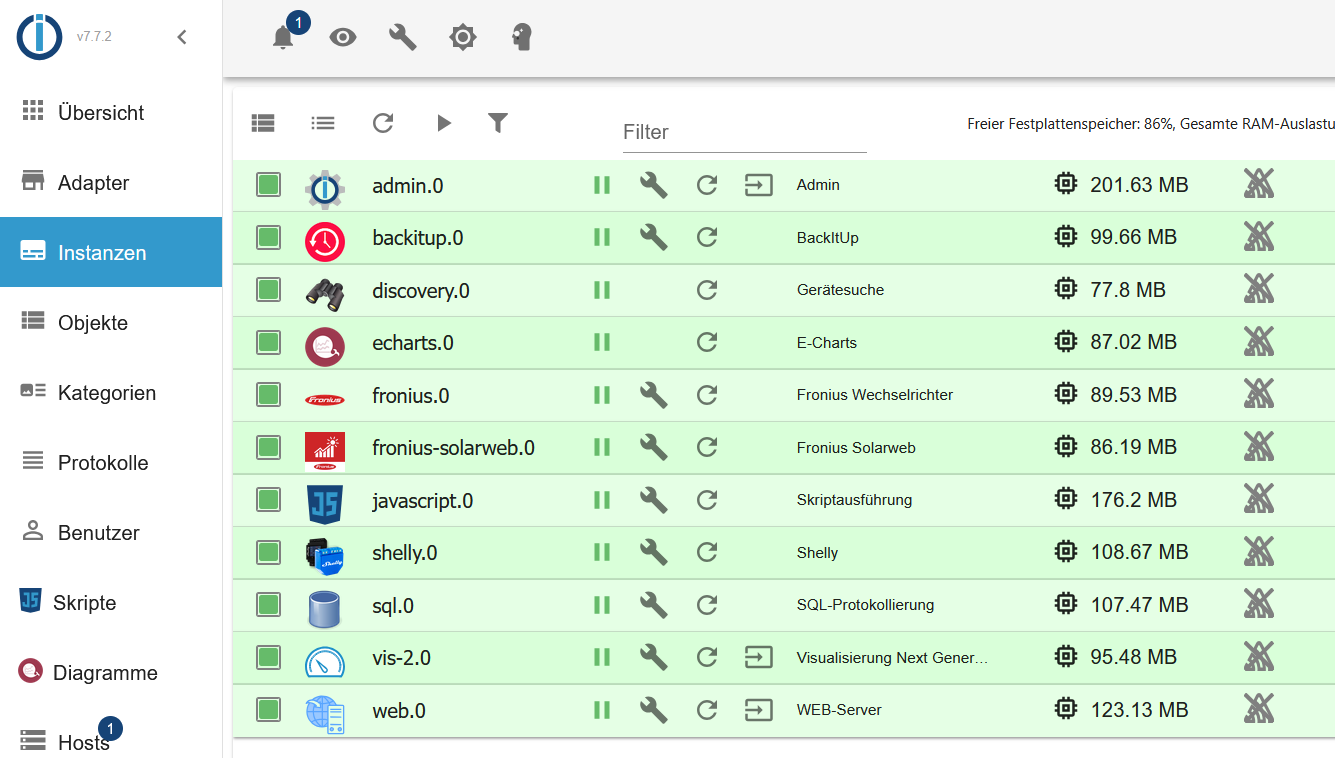The height and width of the screenshot is (758, 1335).
Task: Reload the instances list with refresh icon
Action: click(x=383, y=123)
